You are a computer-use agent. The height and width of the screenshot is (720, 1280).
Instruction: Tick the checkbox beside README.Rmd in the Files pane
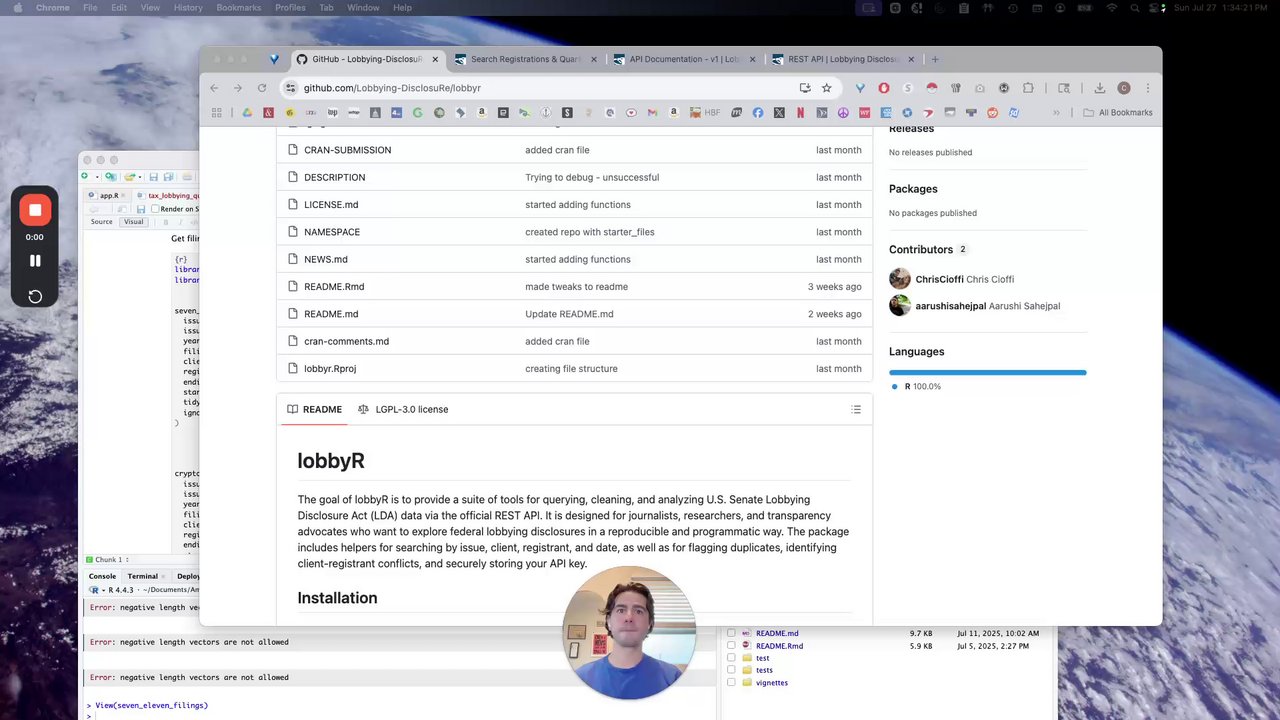click(x=731, y=646)
